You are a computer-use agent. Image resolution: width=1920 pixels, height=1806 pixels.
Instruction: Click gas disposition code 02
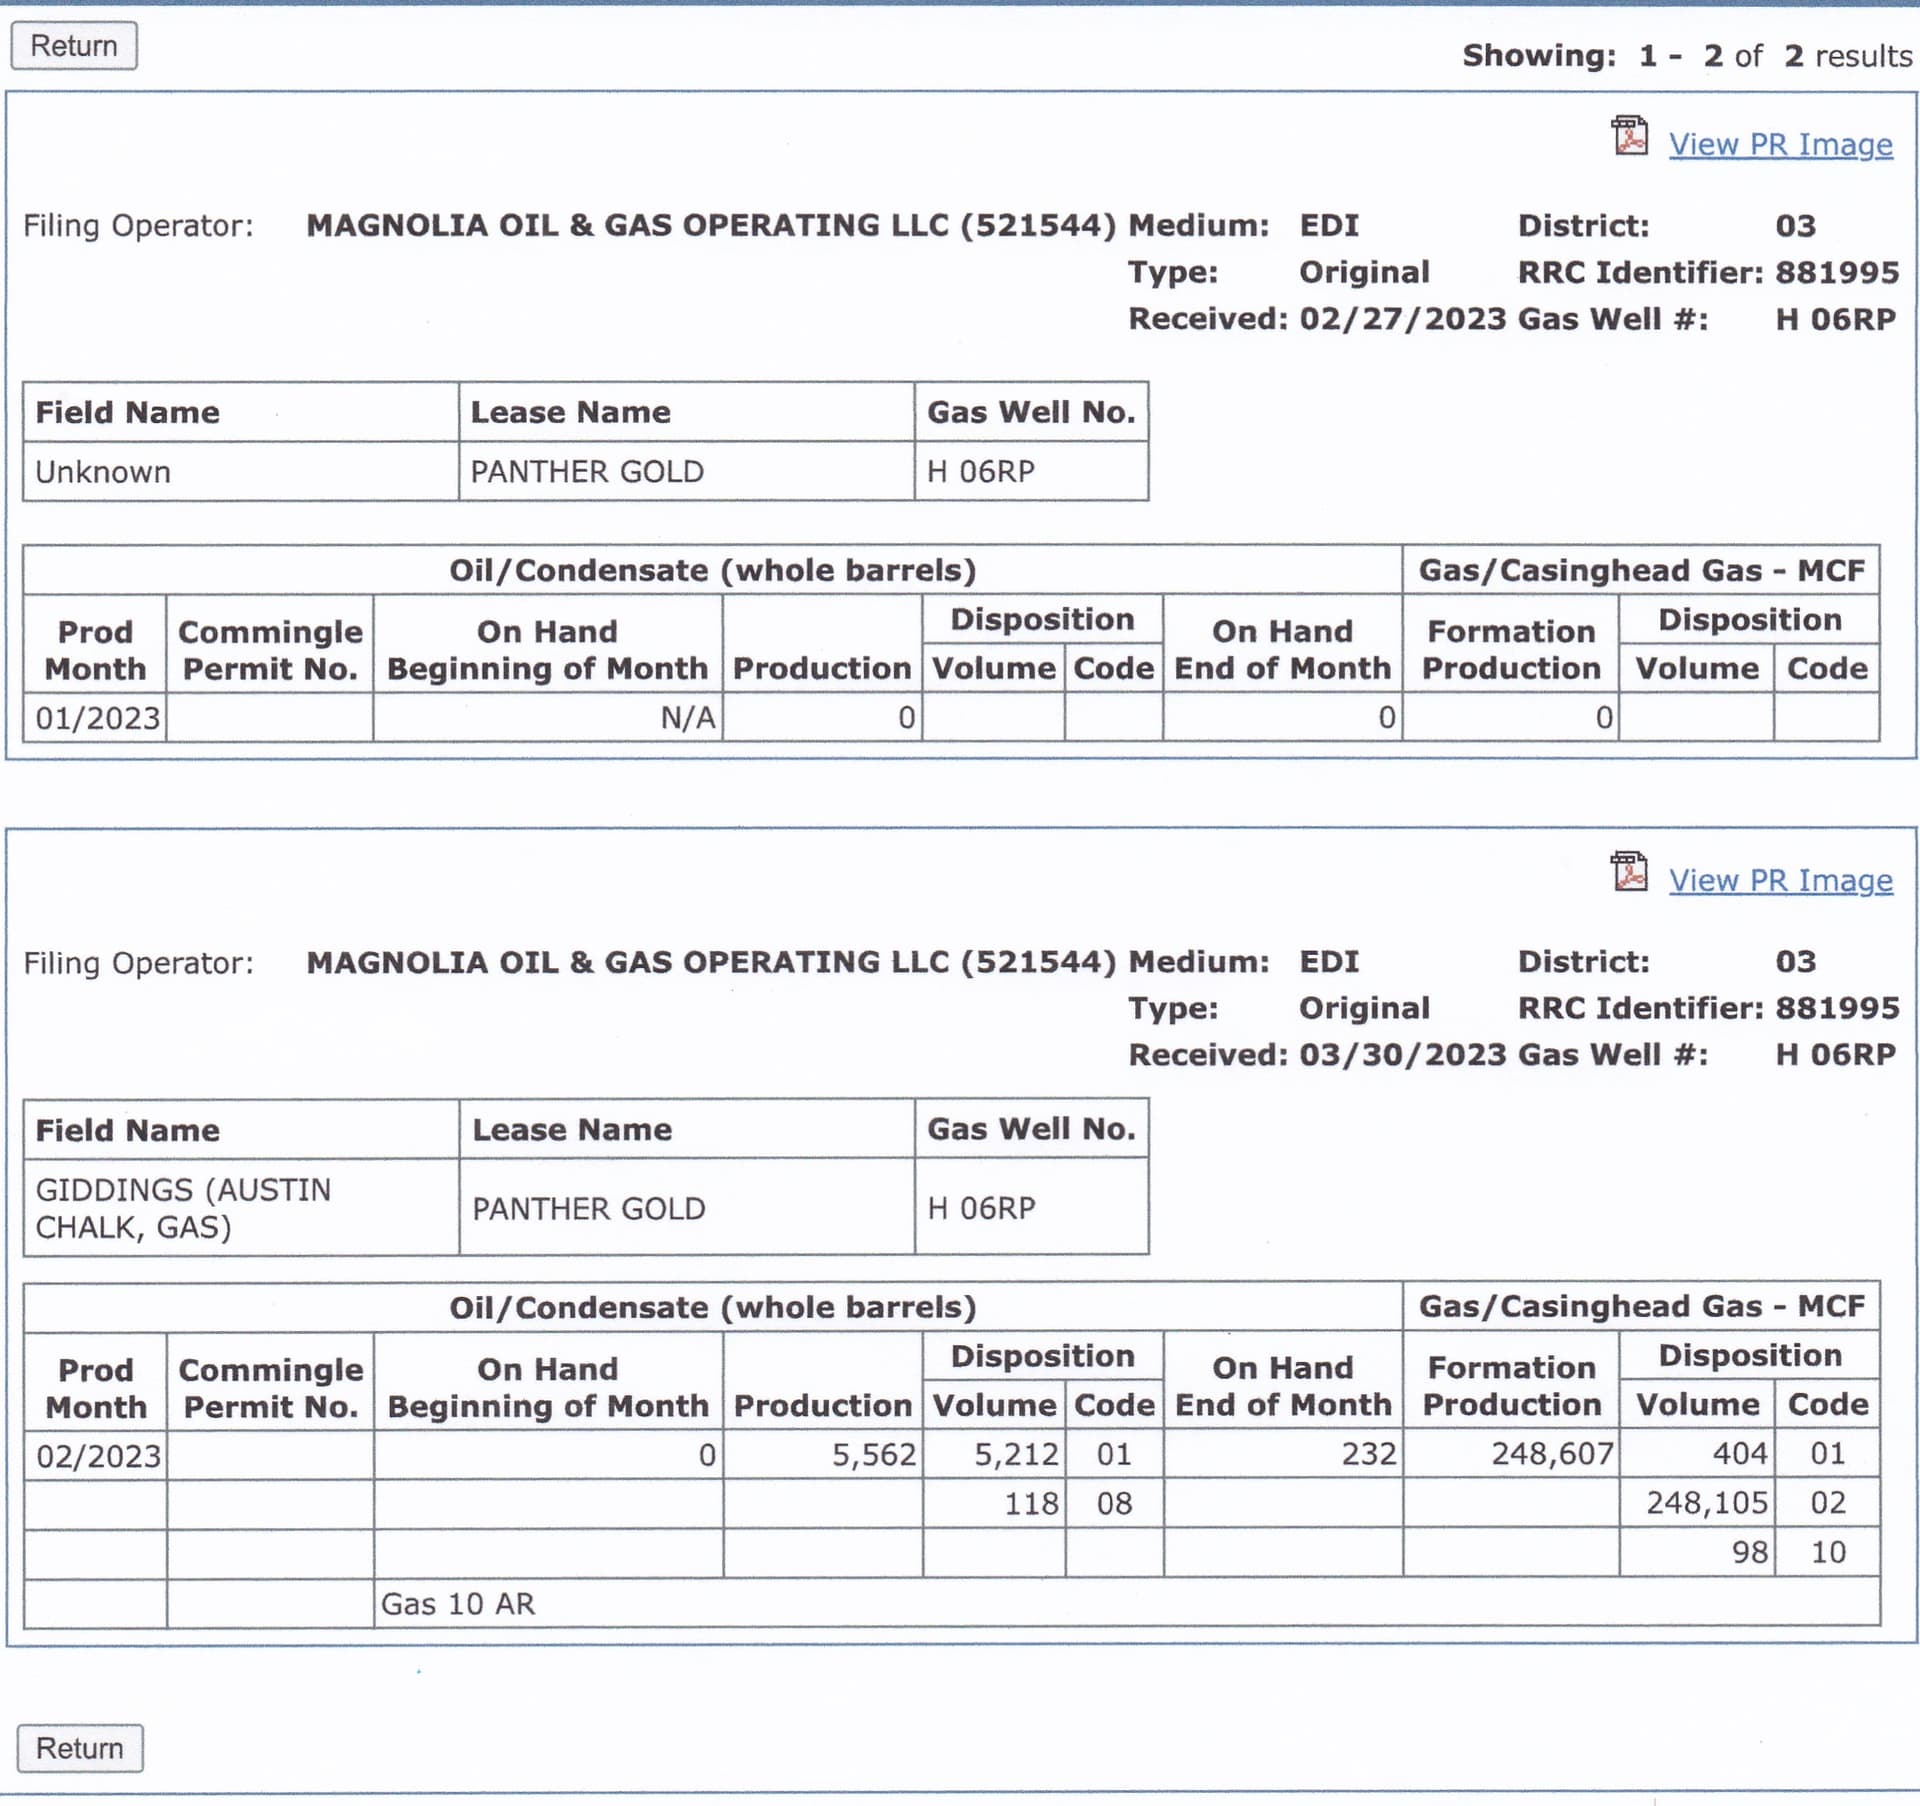click(x=1828, y=1504)
